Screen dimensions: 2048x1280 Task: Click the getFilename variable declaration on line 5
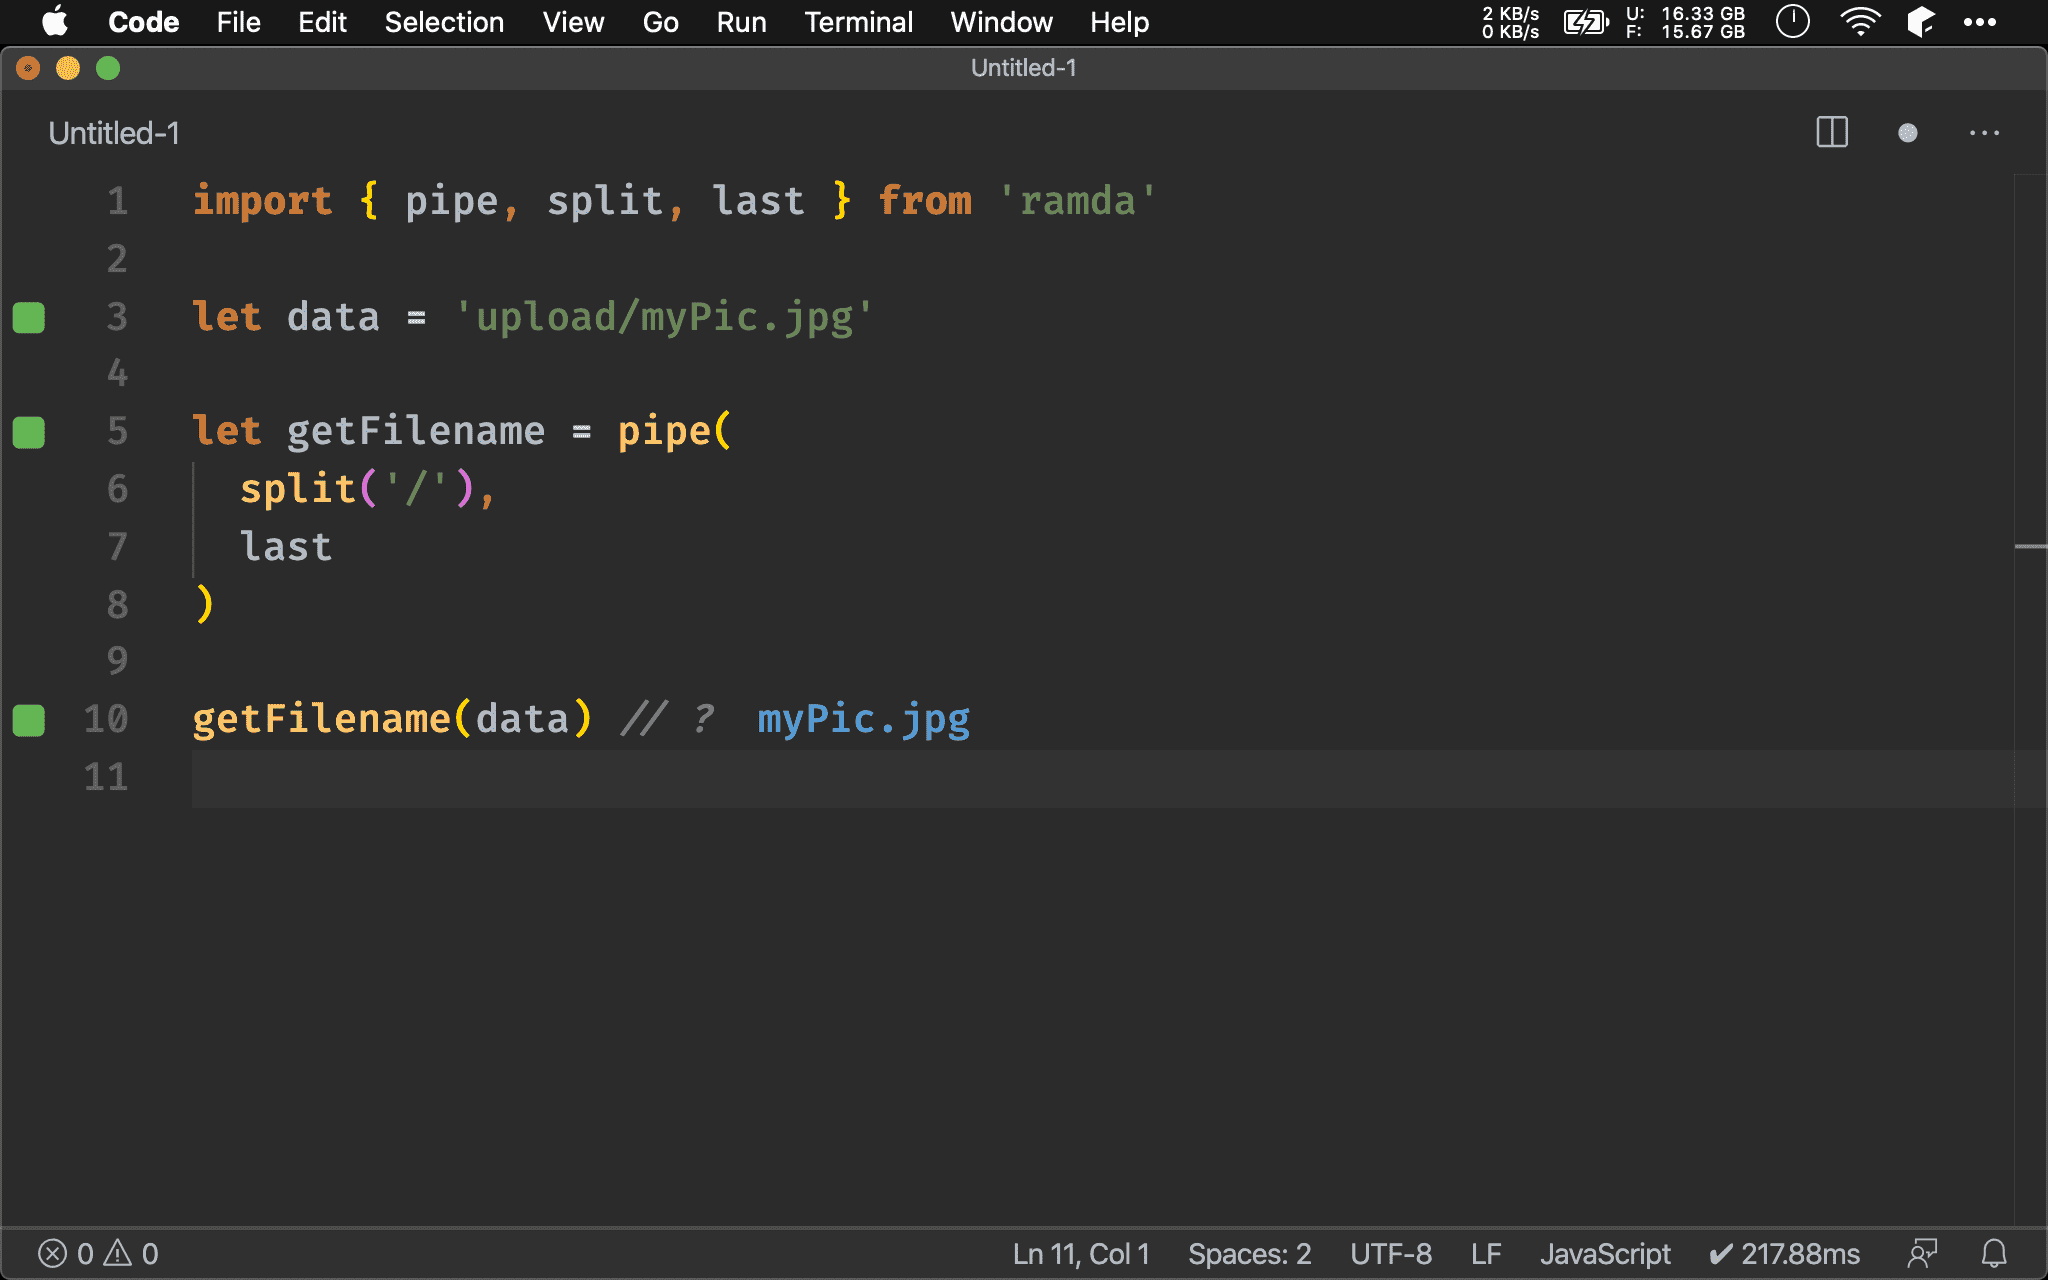pos(416,431)
